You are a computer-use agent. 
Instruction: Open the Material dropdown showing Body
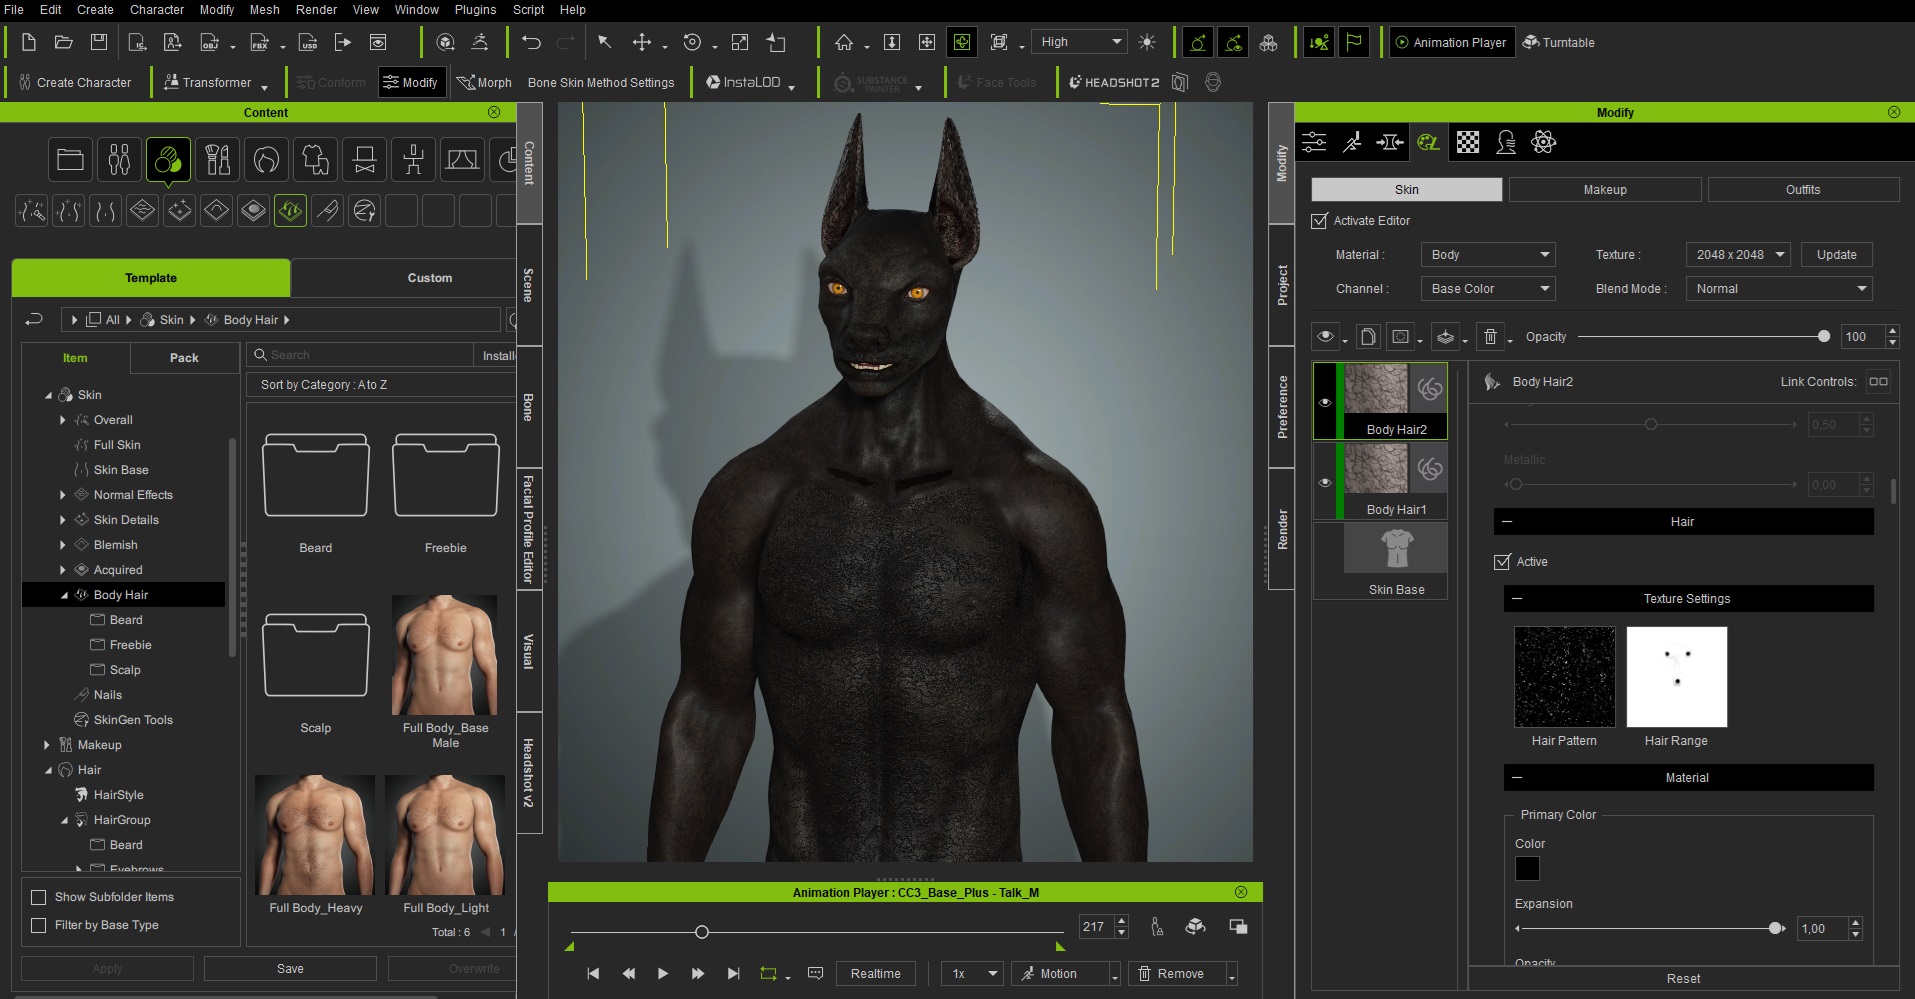pos(1488,255)
